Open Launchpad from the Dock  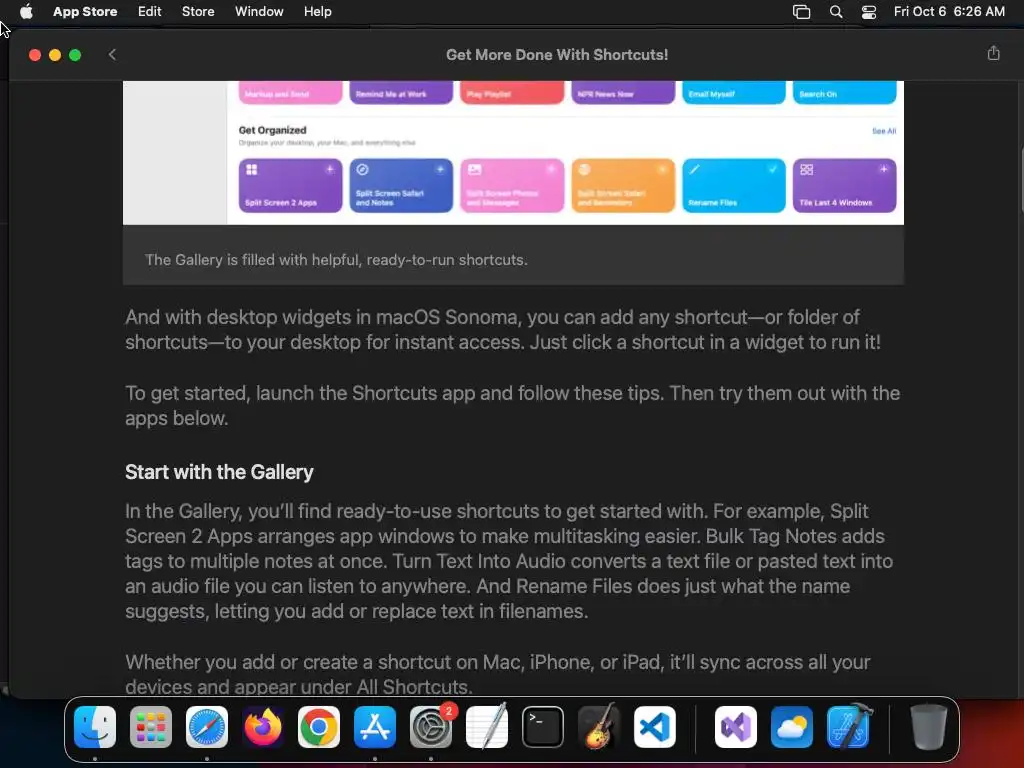(x=151, y=727)
